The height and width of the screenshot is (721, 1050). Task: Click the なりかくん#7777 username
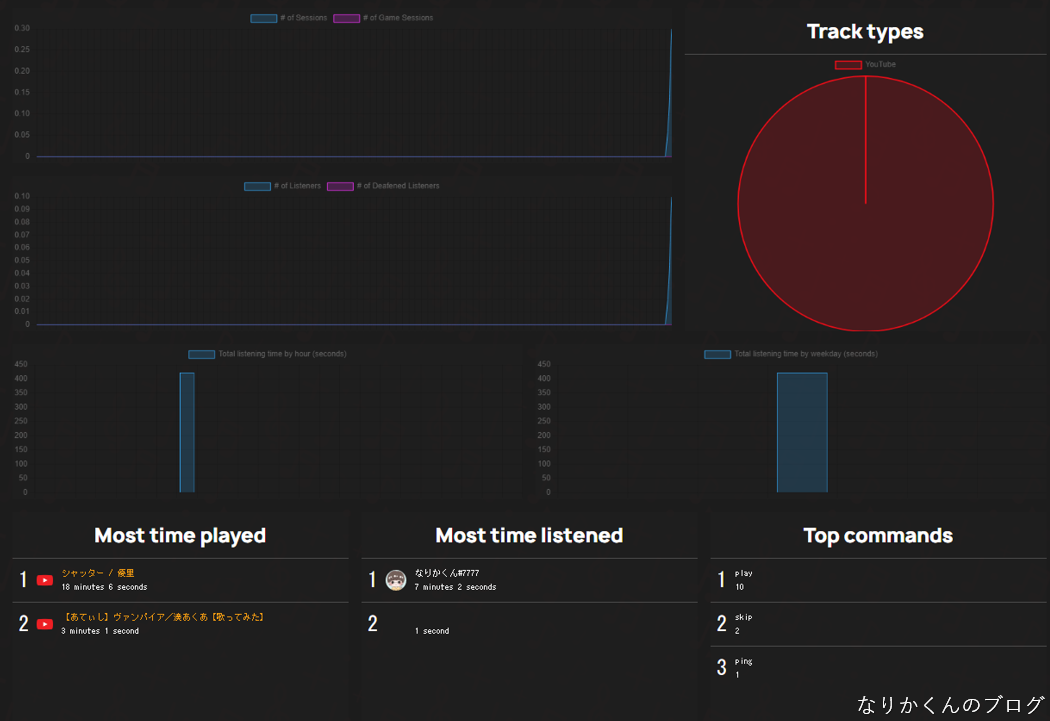tap(447, 573)
